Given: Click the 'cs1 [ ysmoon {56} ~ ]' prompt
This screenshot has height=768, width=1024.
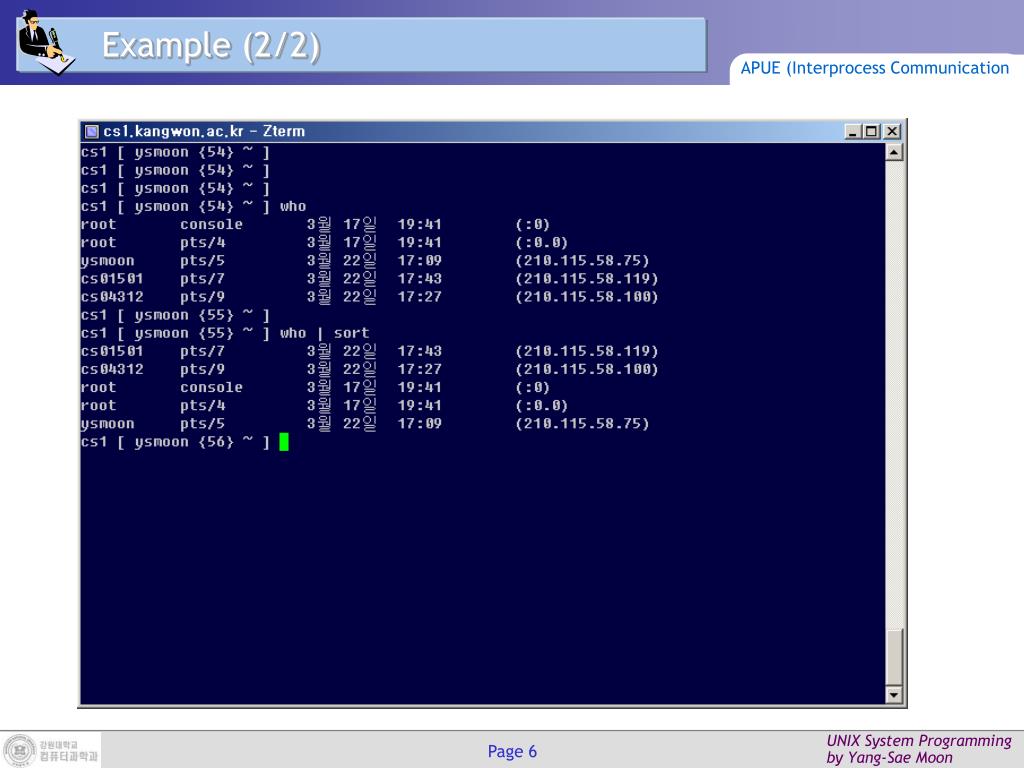Looking at the screenshot, I should click(x=175, y=442).
